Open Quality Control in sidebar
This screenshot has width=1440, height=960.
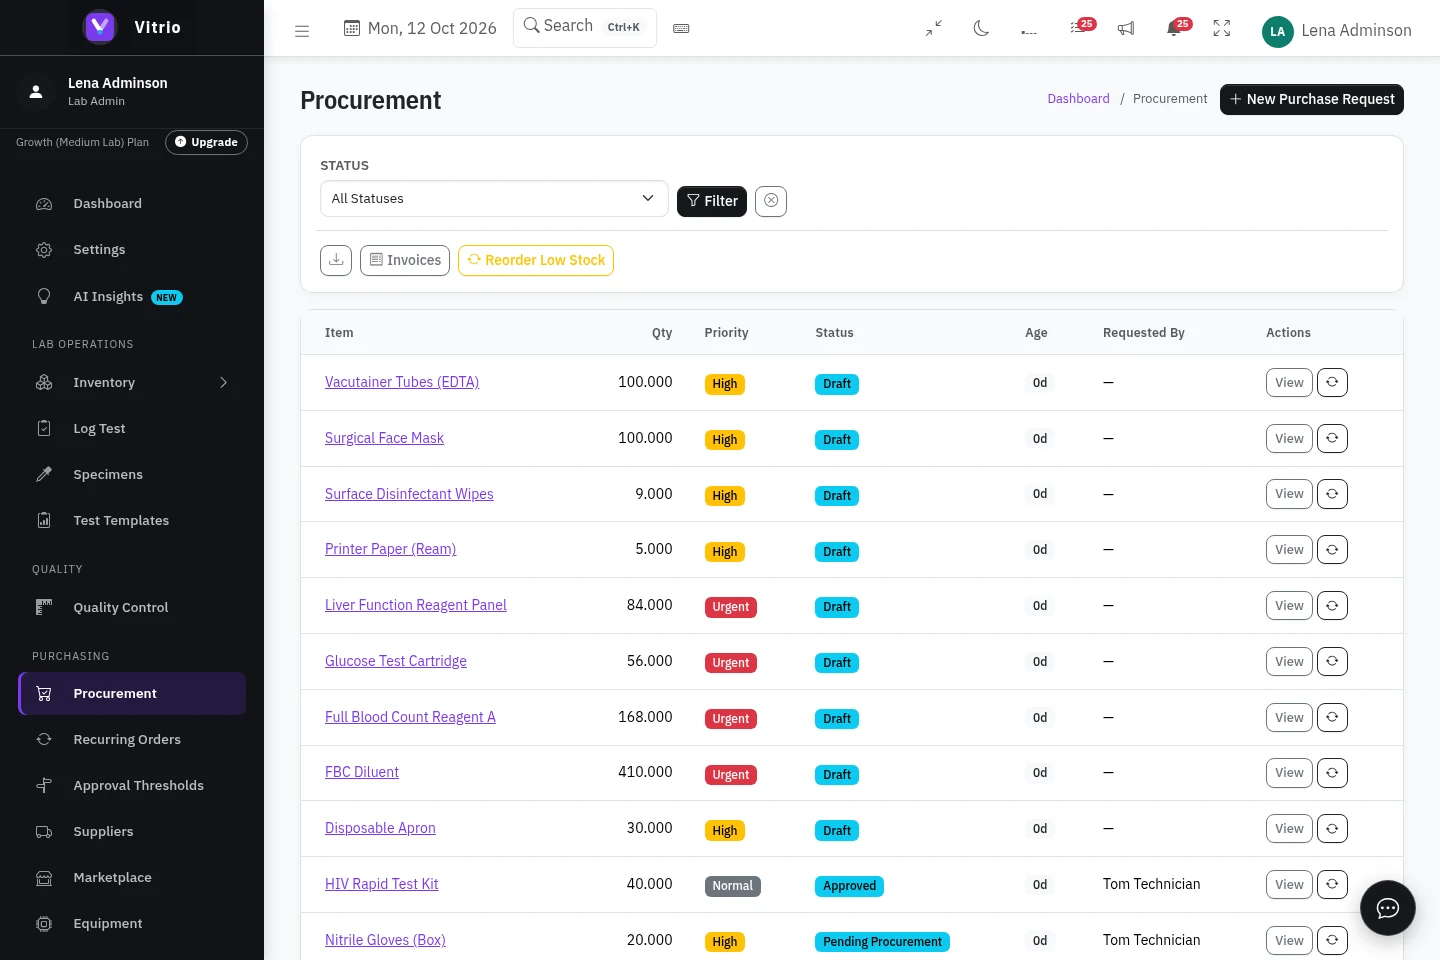pos(132,608)
